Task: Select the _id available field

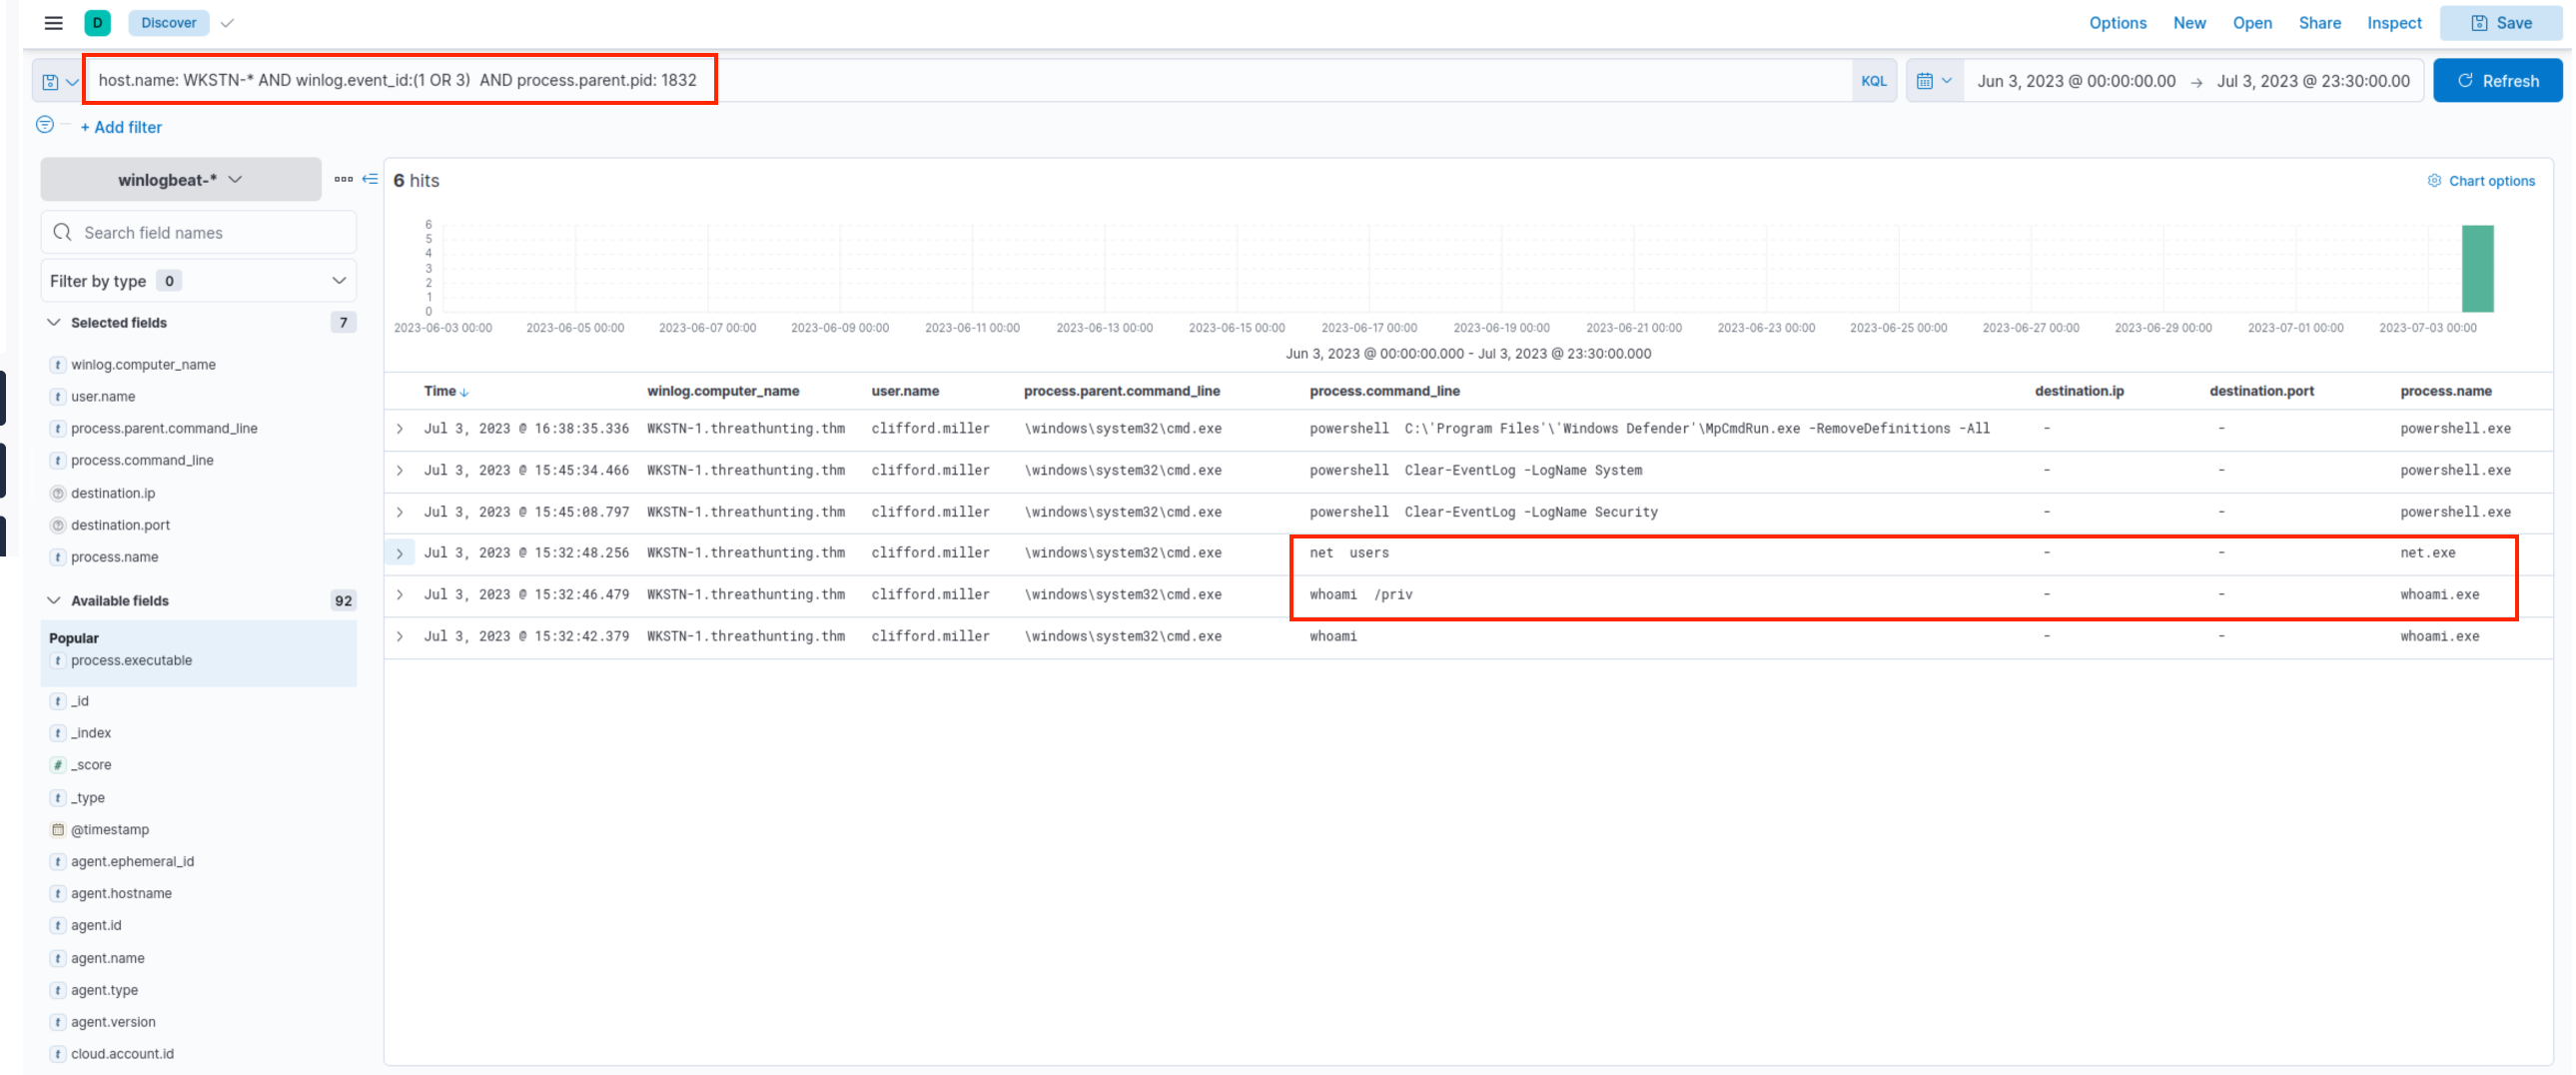Action: [x=79, y=702]
